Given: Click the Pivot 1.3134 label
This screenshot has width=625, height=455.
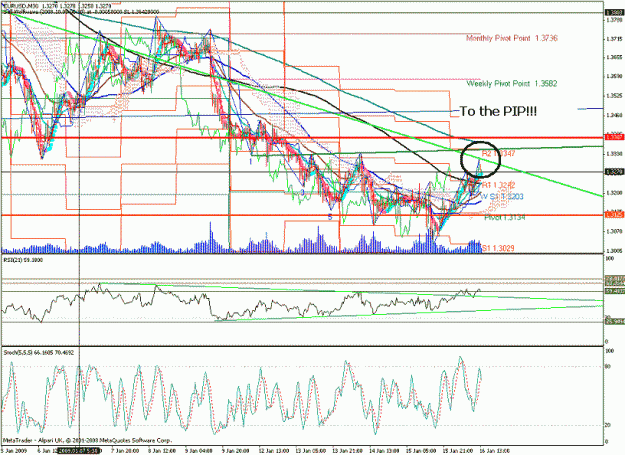Looking at the screenshot, I should pos(504,217).
